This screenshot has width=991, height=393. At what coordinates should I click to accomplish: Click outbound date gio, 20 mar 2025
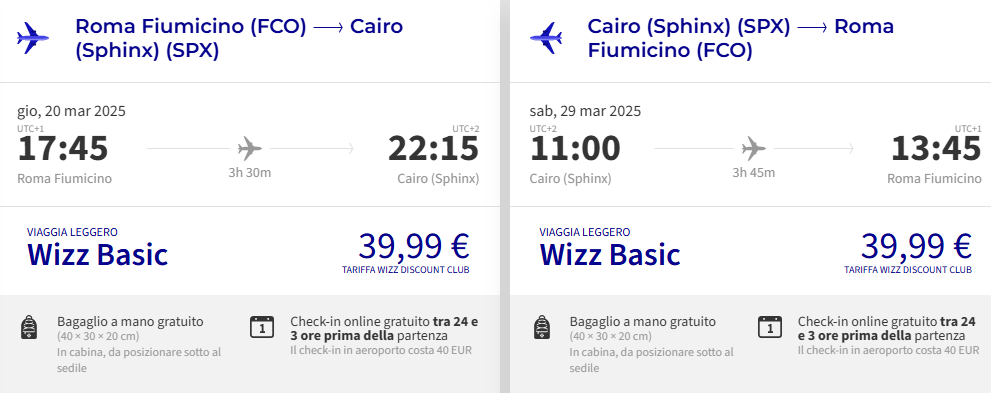[x=71, y=111]
